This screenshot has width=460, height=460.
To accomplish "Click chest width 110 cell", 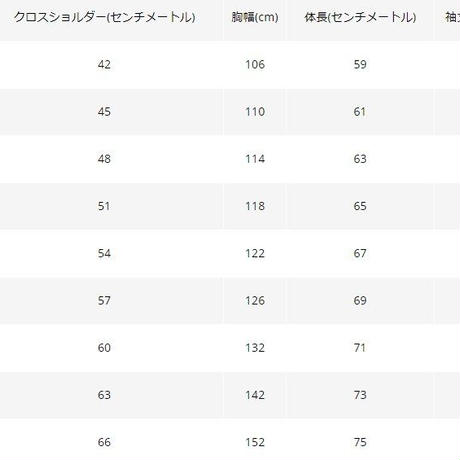I will click(255, 112).
